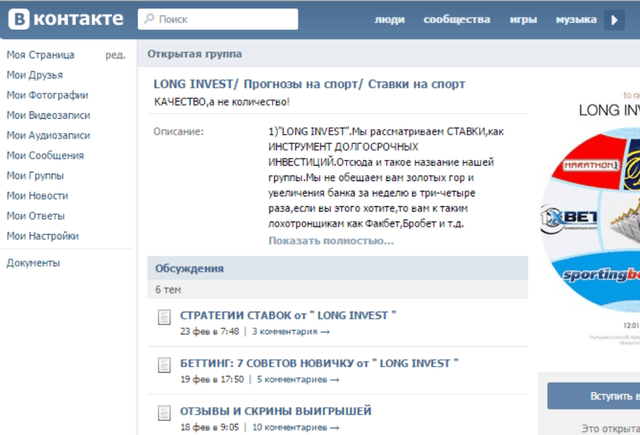
Task: Open topic СТРАТЕГИИ СТАВОК от LONG INVEST
Action: click(x=288, y=315)
